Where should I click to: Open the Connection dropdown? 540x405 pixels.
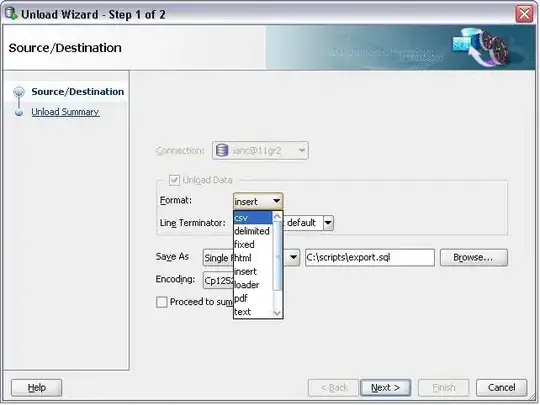pyautogui.click(x=260, y=150)
